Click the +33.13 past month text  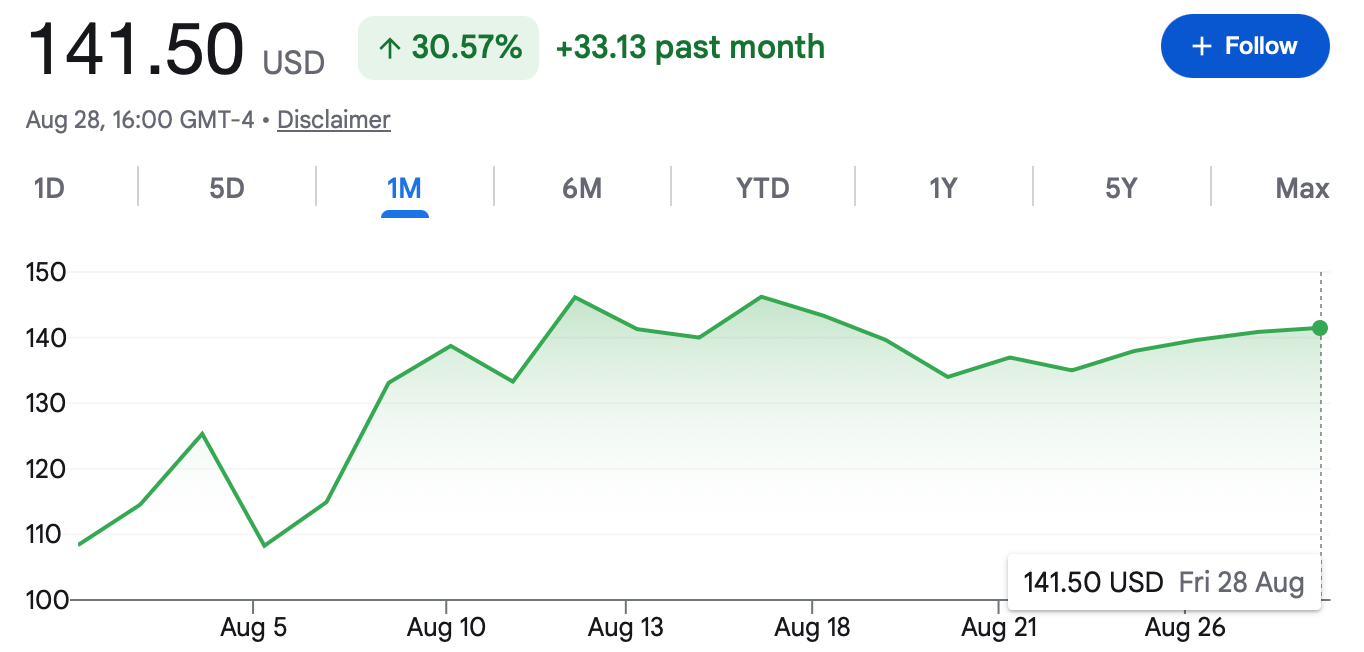click(690, 47)
